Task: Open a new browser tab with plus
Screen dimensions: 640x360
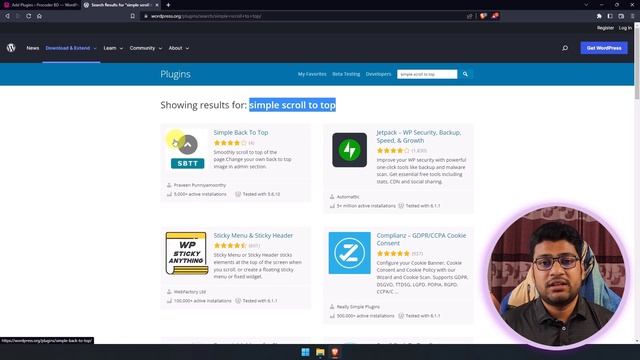Action: [168, 5]
